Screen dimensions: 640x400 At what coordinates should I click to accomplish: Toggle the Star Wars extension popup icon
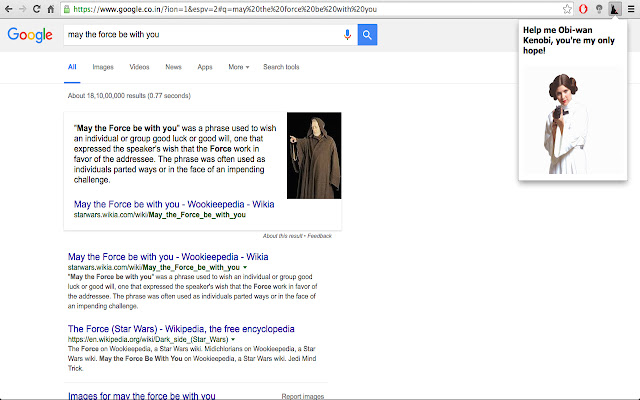point(615,9)
